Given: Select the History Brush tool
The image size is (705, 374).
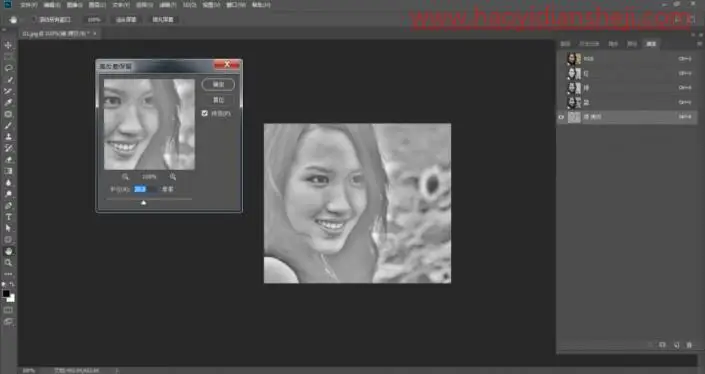Looking at the screenshot, I should click(8, 148).
